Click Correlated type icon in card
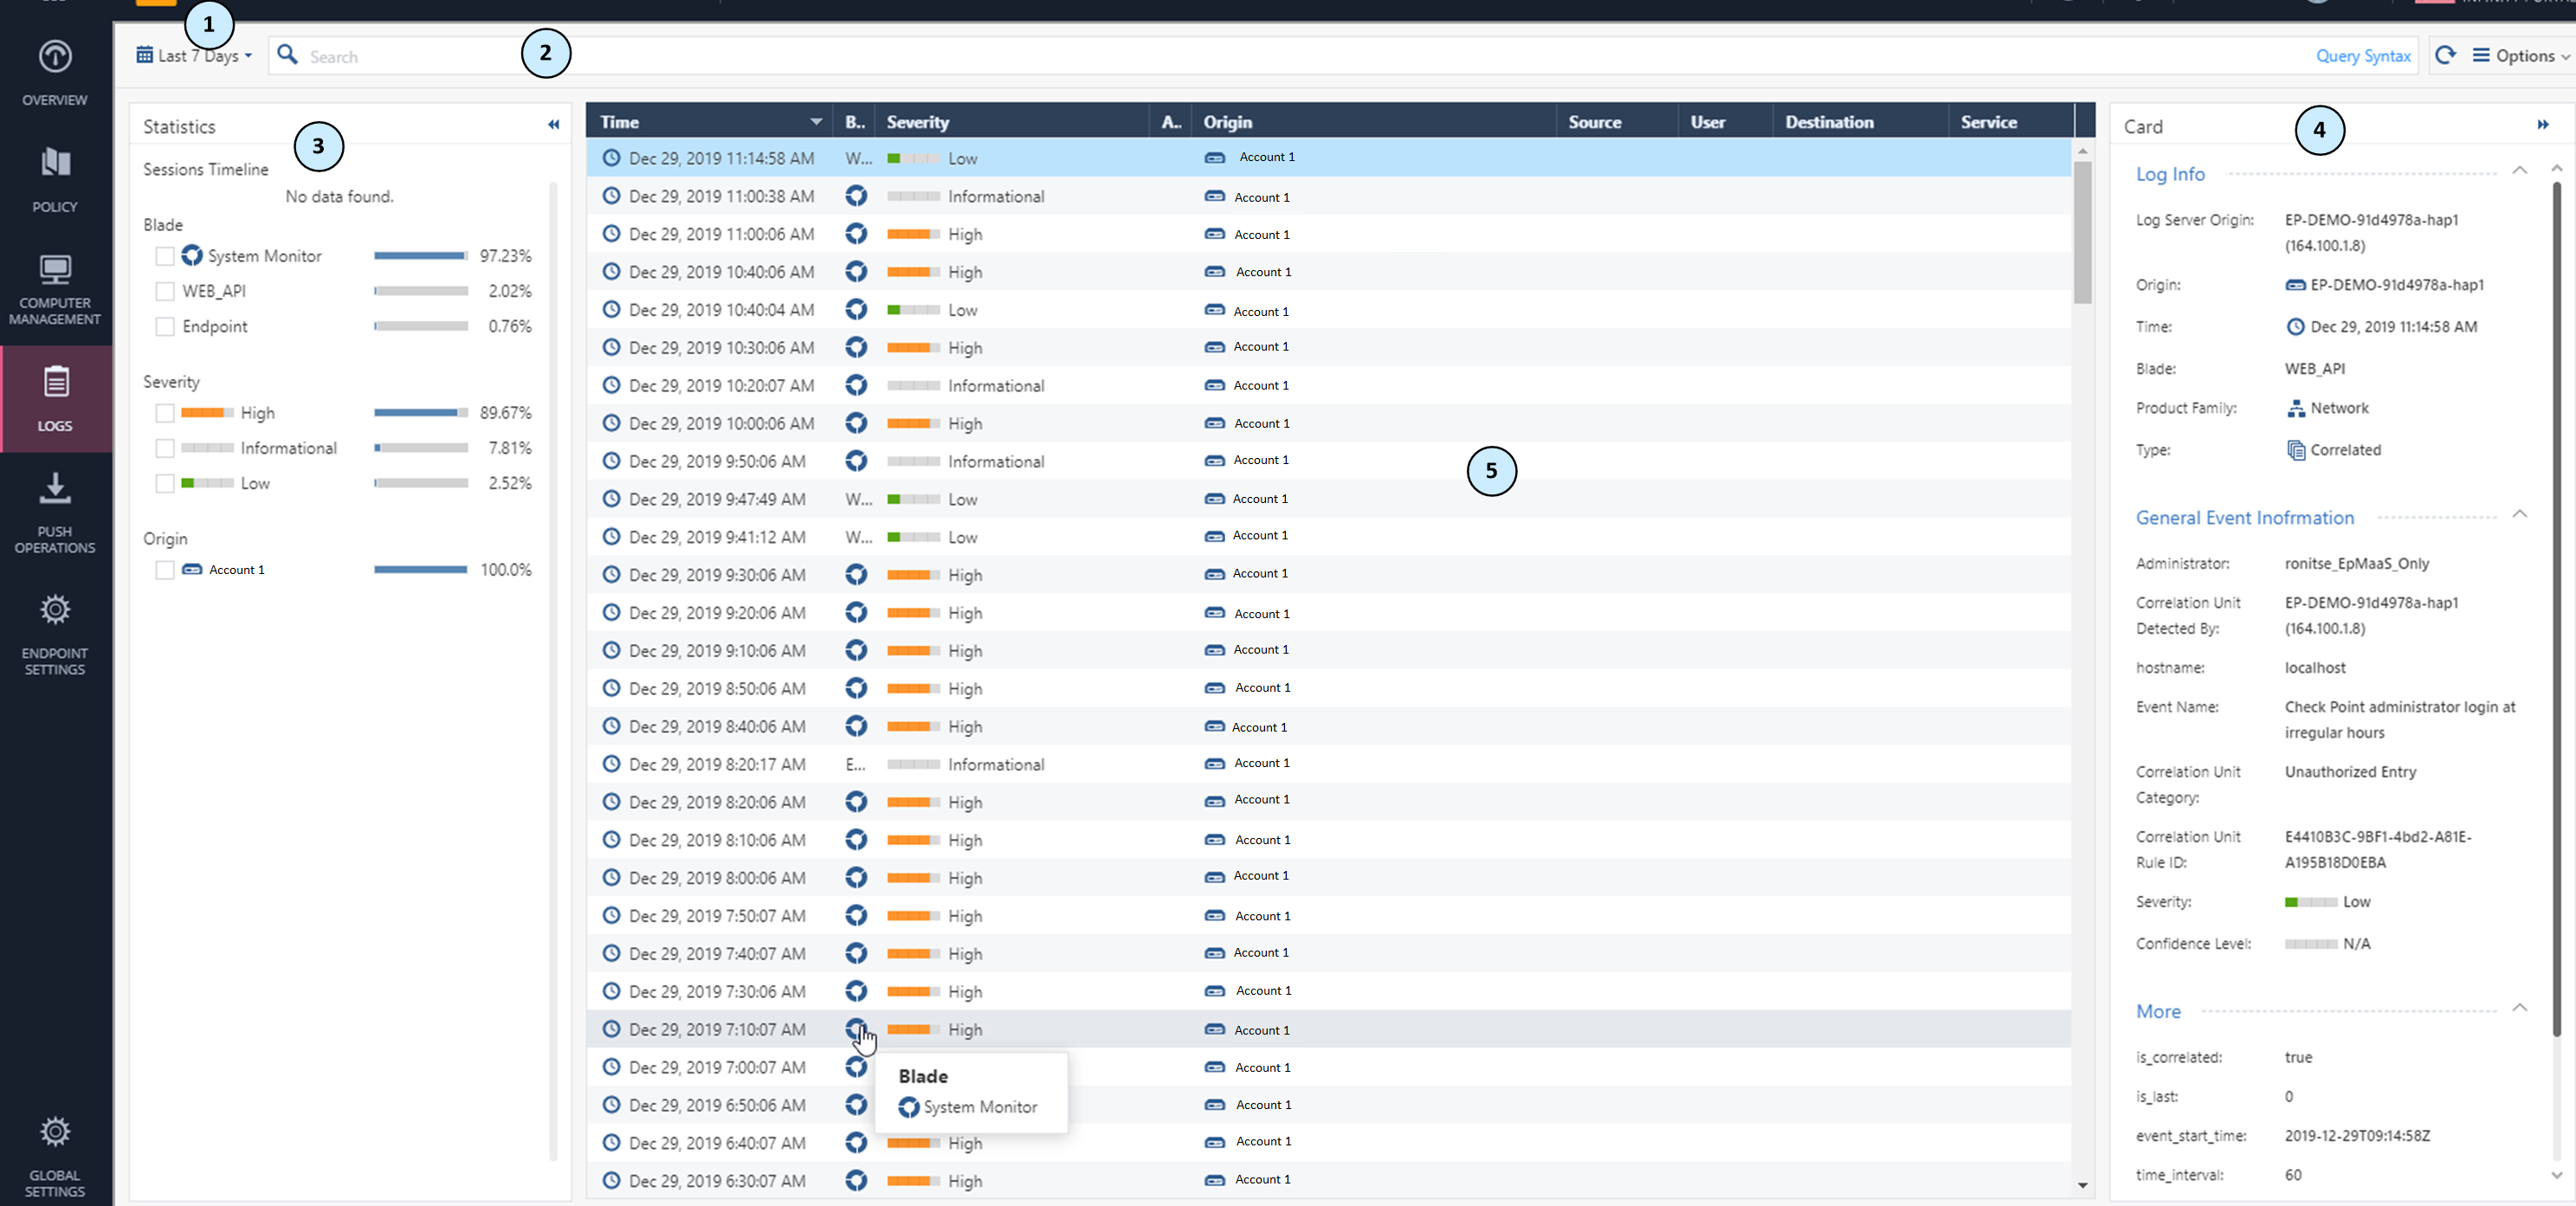Image resolution: width=2576 pixels, height=1206 pixels. 2296,450
